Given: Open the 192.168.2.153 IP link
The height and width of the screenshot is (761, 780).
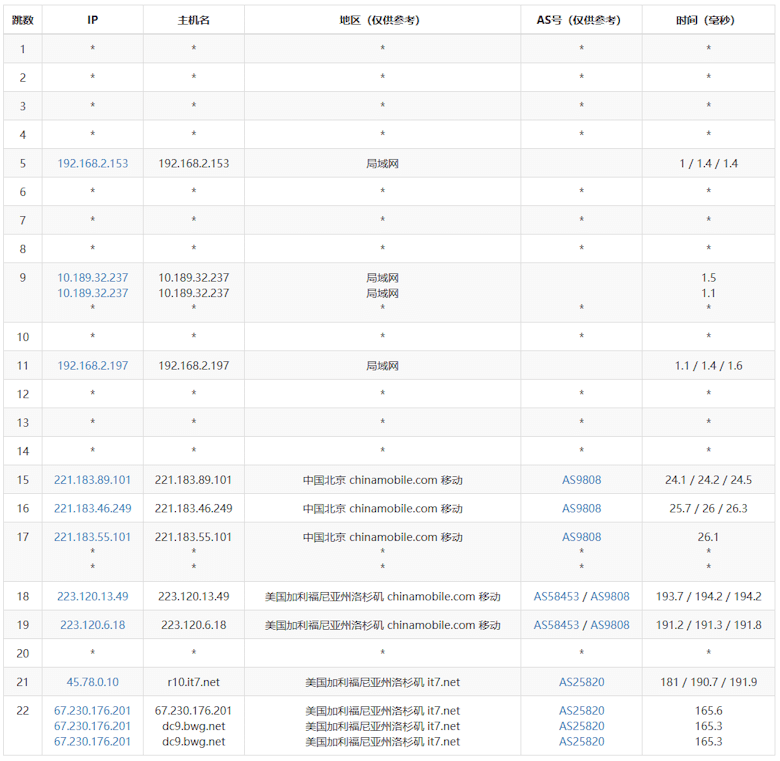Looking at the screenshot, I should [x=92, y=163].
